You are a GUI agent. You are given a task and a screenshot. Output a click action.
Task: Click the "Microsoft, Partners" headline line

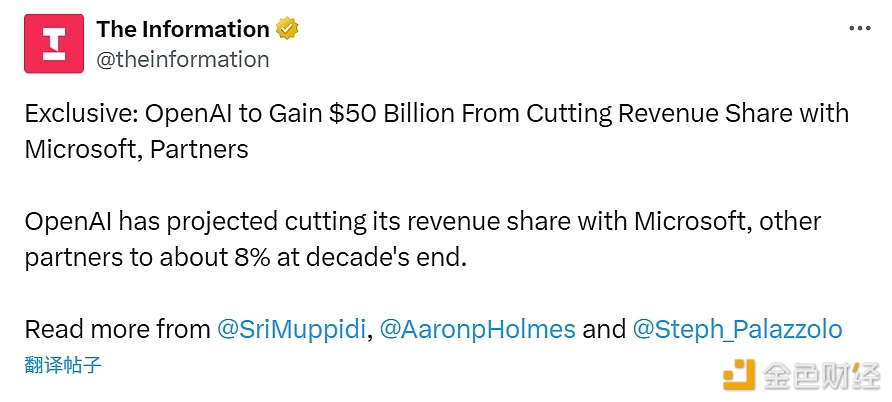pyautogui.click(x=136, y=149)
